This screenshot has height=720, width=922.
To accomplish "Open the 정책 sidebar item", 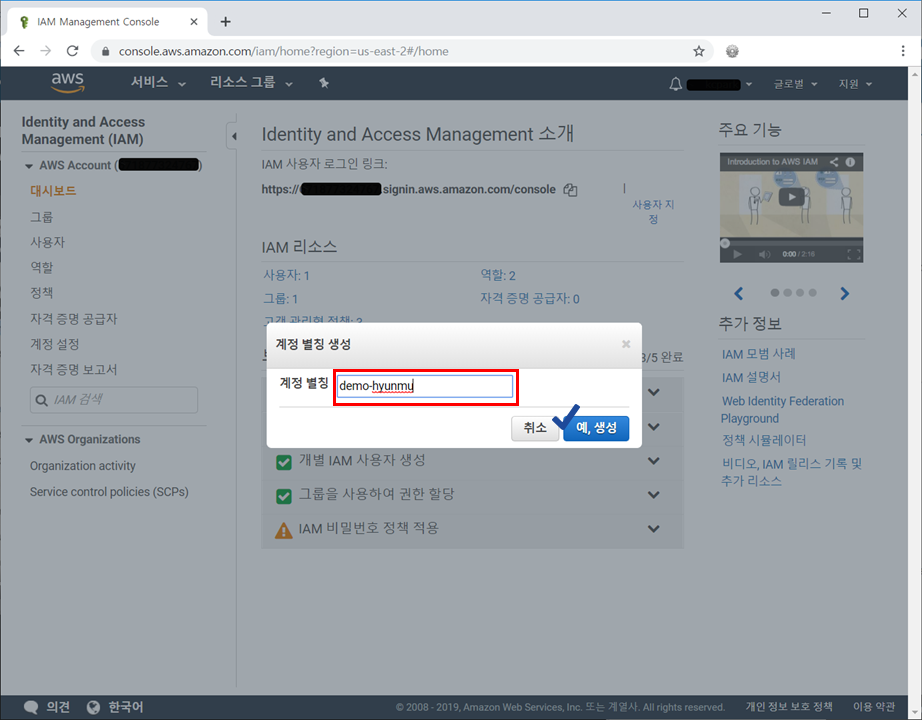I will tap(42, 293).
